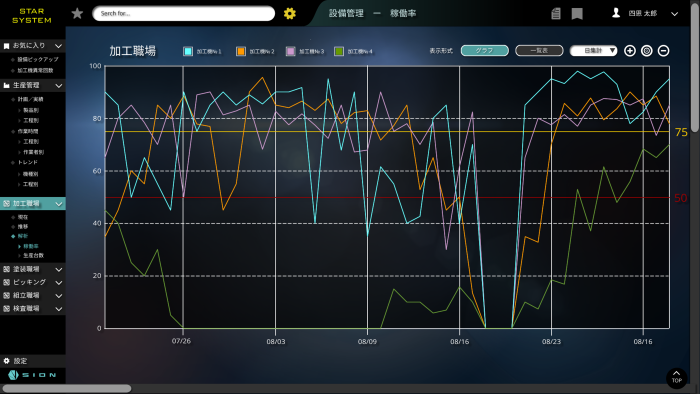Click the star favorites icon
The height and width of the screenshot is (394, 700).
click(x=77, y=13)
